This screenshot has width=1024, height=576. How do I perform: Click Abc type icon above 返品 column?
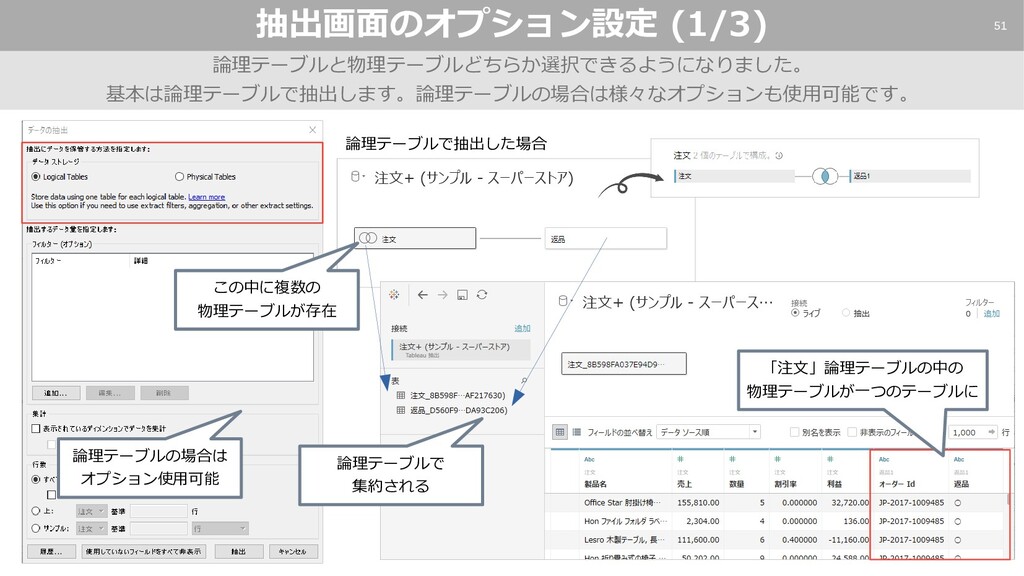[959, 459]
